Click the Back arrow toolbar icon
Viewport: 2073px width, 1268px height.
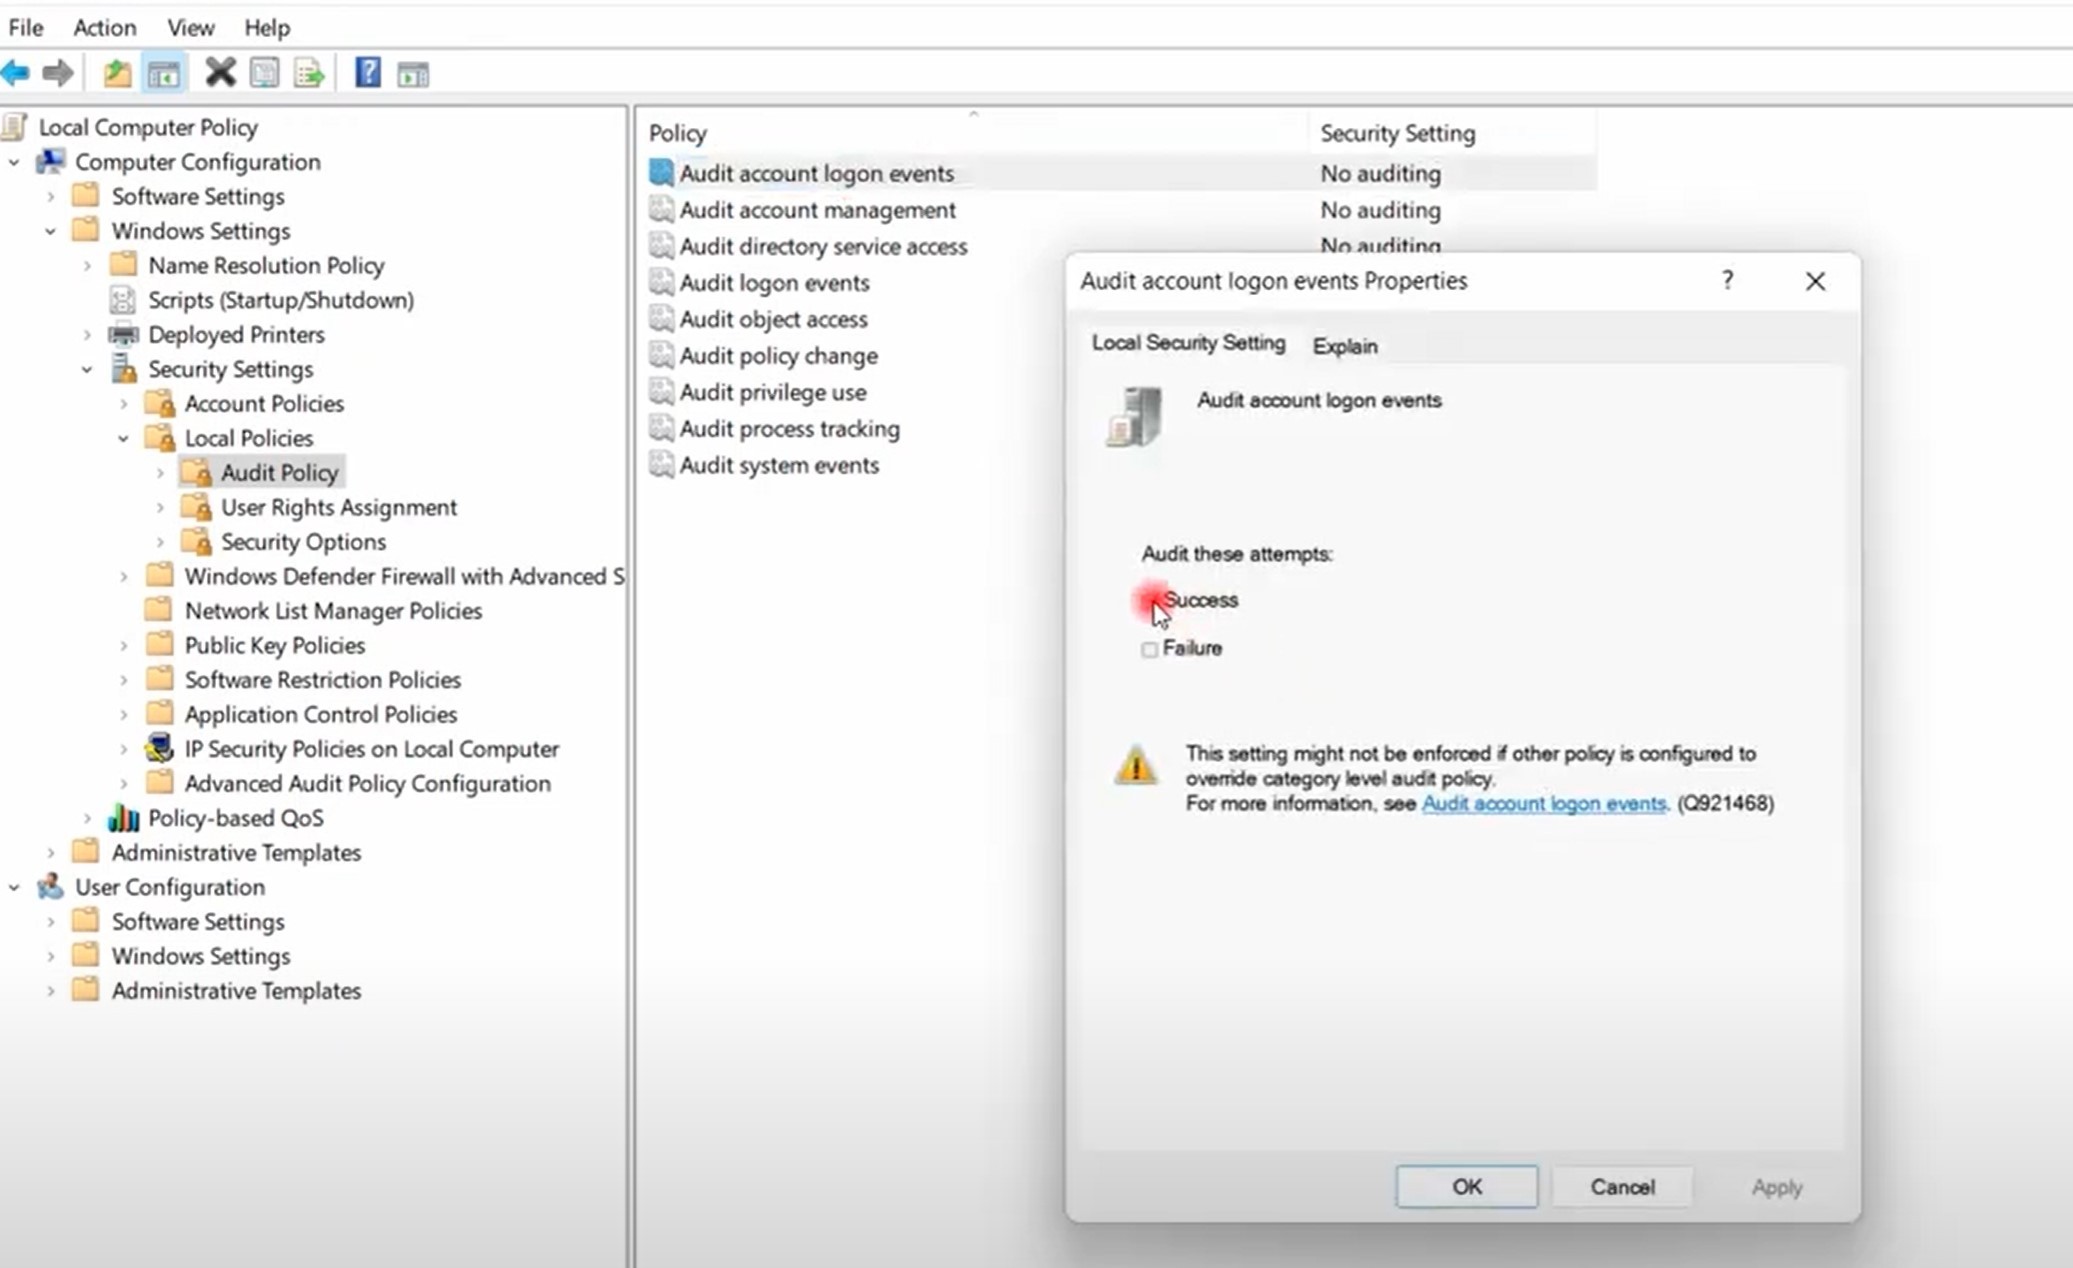pos(16,73)
